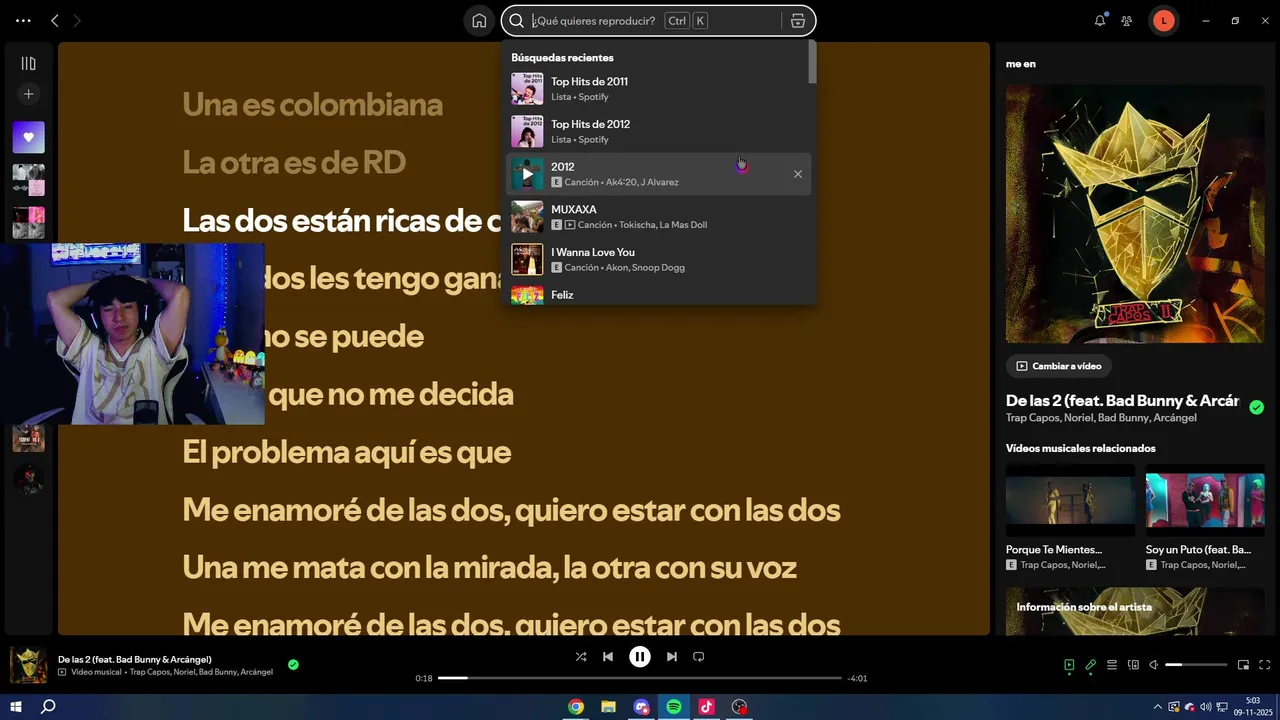Adjust Spotify volume slider
Image resolution: width=1280 pixels, height=720 pixels.
coord(1196,665)
